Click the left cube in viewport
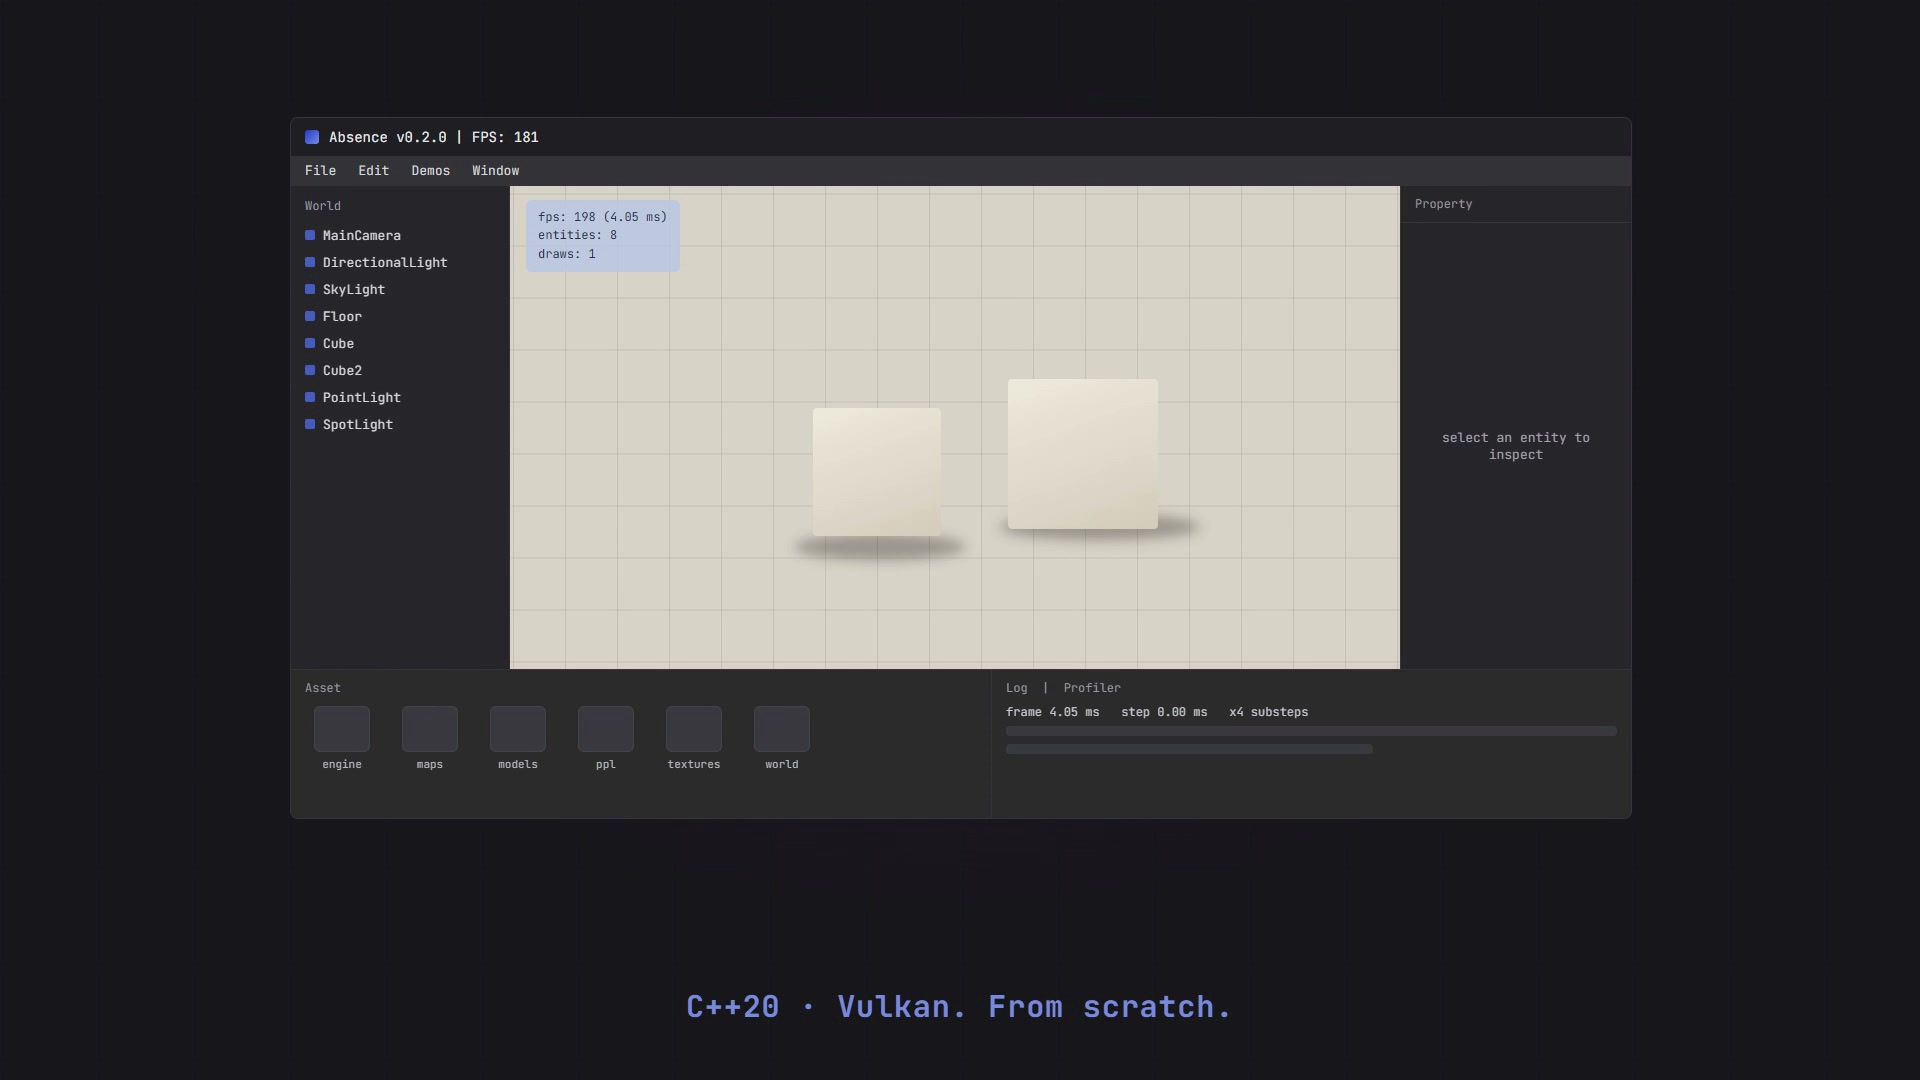 click(877, 472)
